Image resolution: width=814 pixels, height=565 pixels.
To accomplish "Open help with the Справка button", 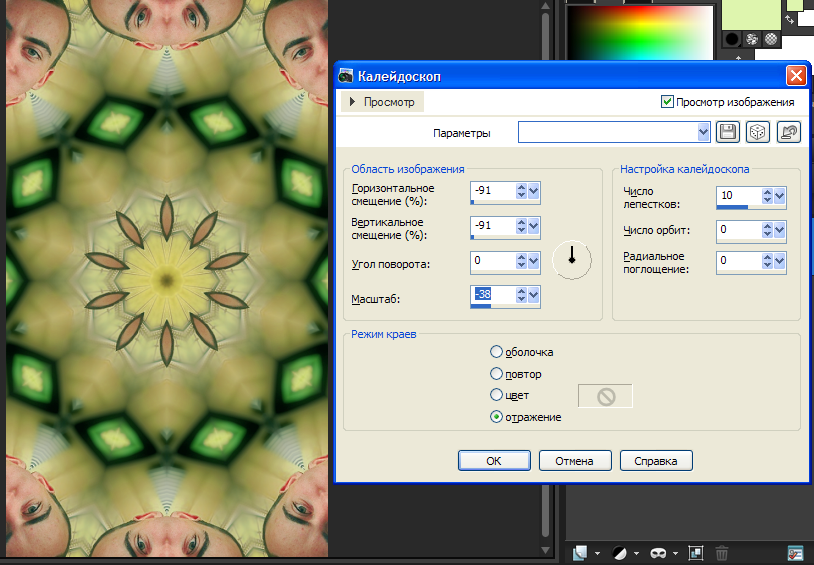I will point(656,461).
